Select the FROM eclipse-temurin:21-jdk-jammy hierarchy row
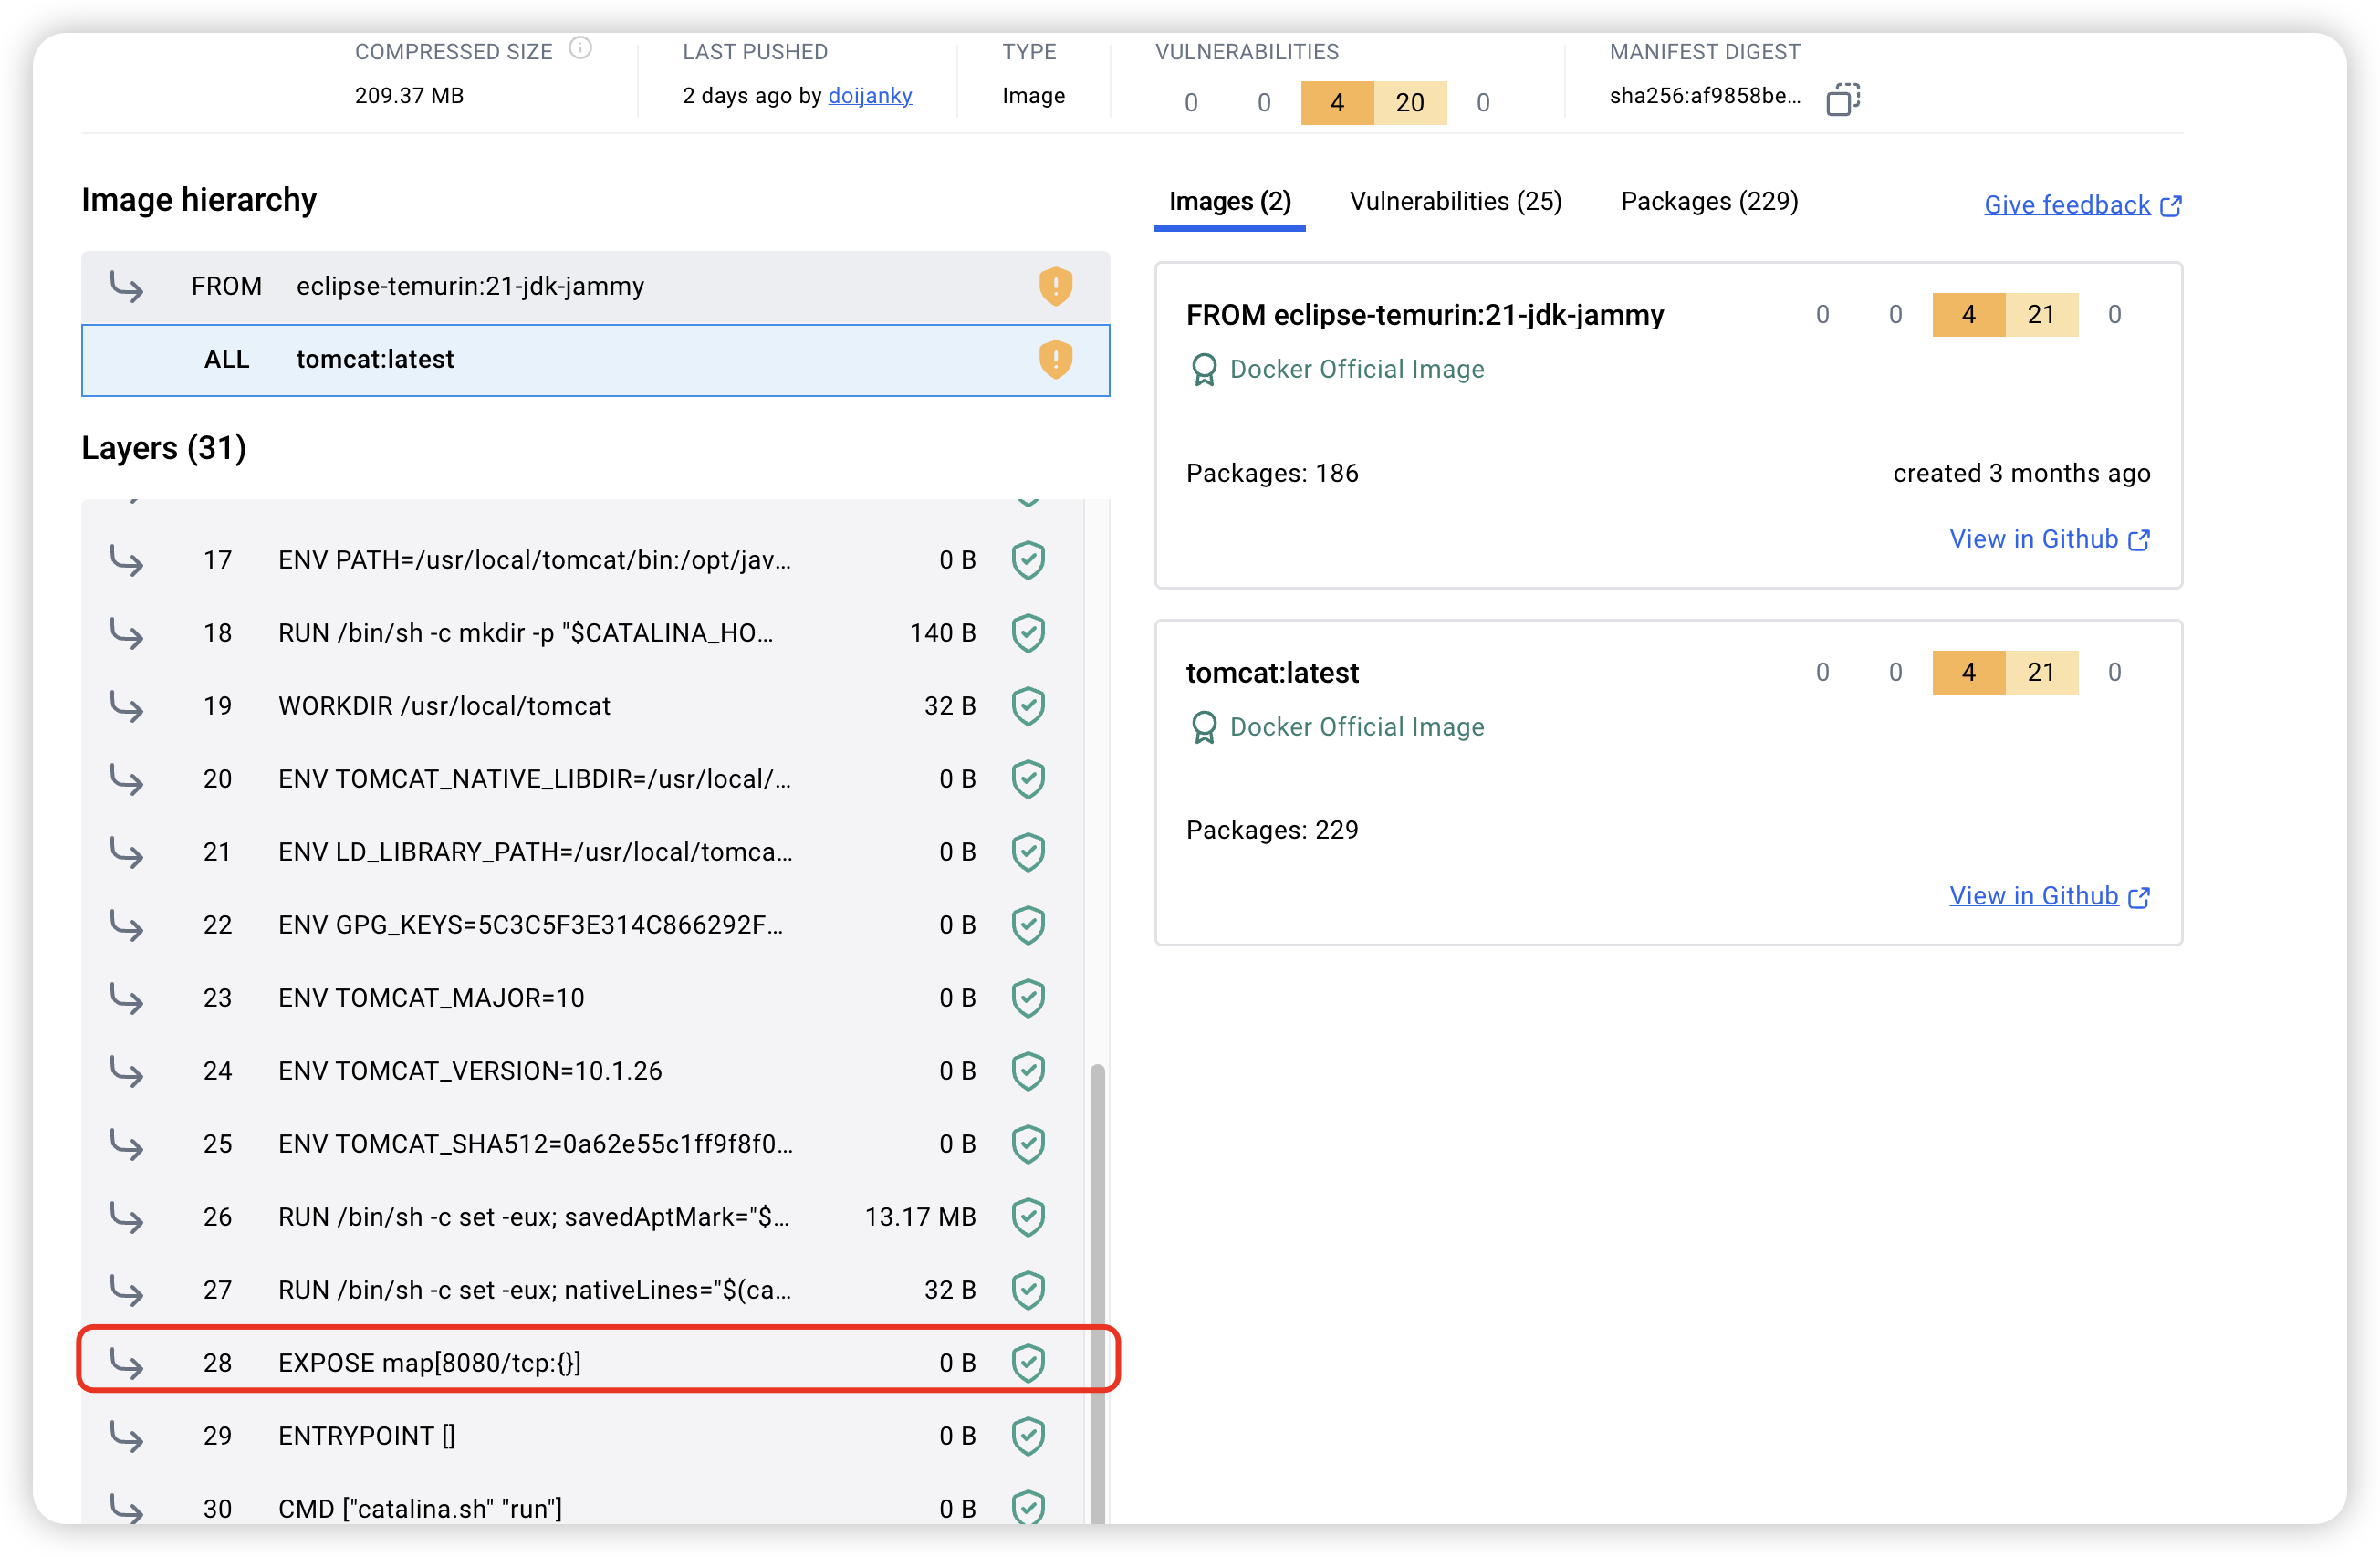The height and width of the screenshot is (1557, 2380). (470, 286)
